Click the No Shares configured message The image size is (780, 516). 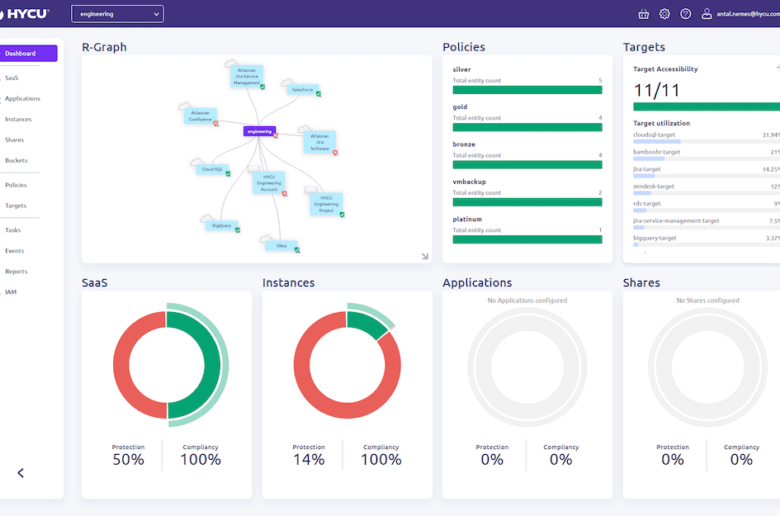point(707,301)
